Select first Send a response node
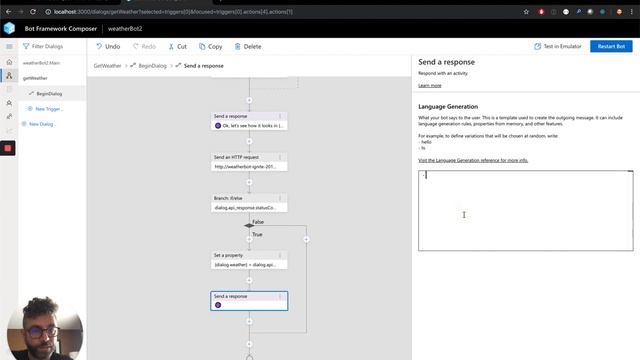Screen dimensions: 640x360 click(249, 121)
